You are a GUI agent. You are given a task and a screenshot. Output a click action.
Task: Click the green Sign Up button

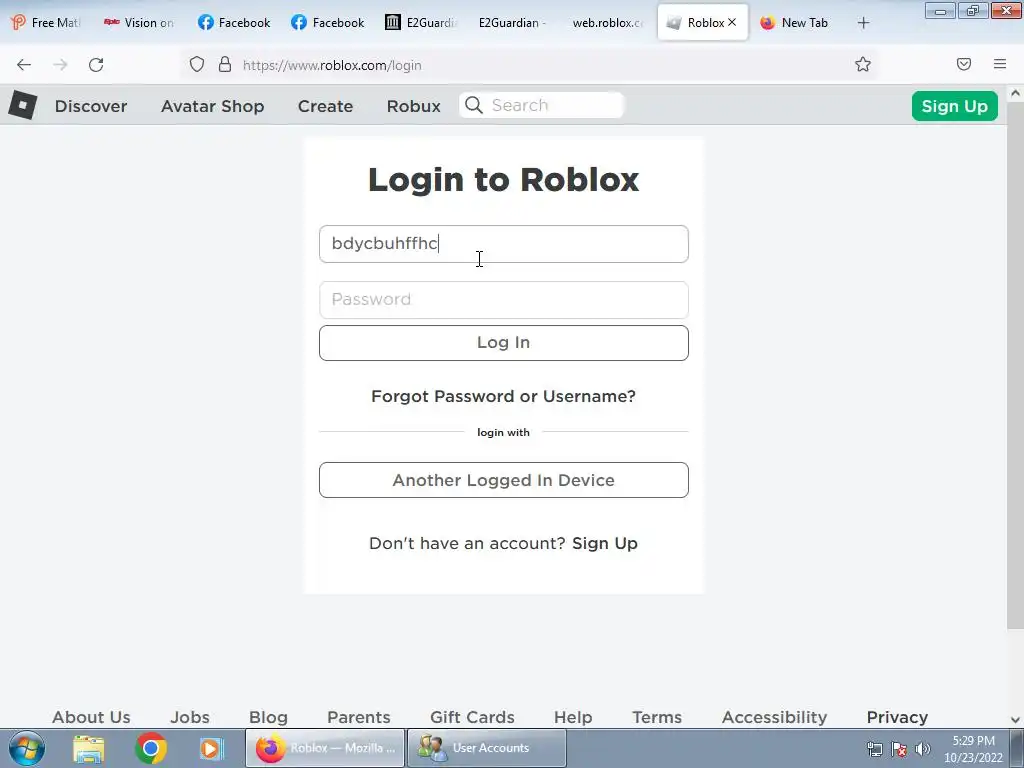coord(954,106)
